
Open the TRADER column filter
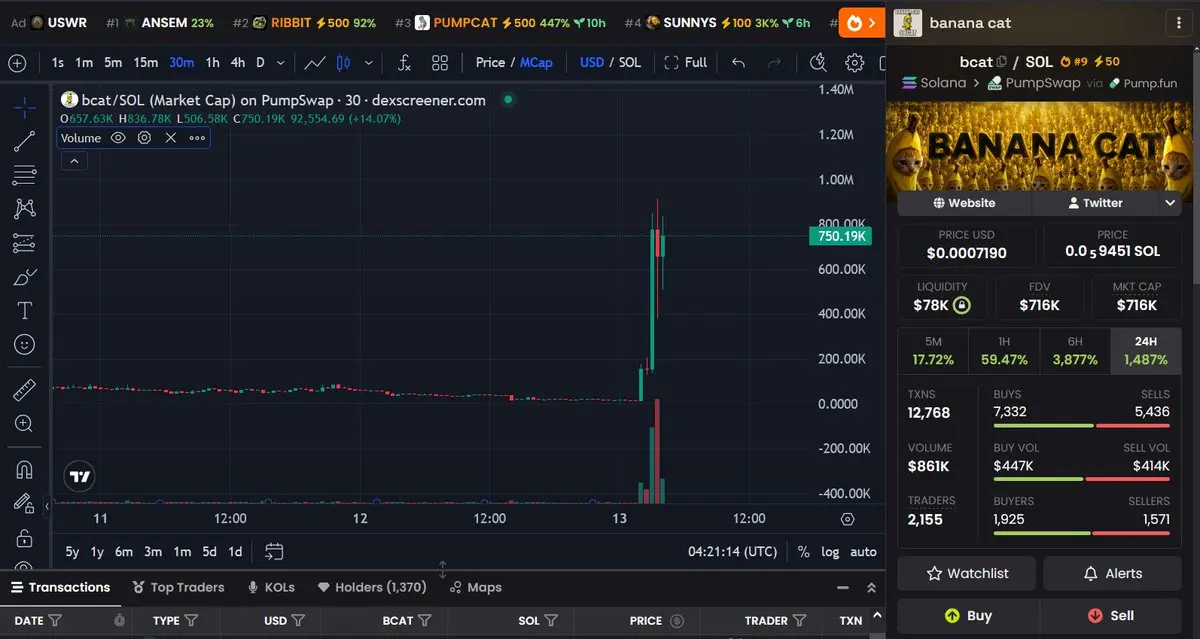(800, 621)
